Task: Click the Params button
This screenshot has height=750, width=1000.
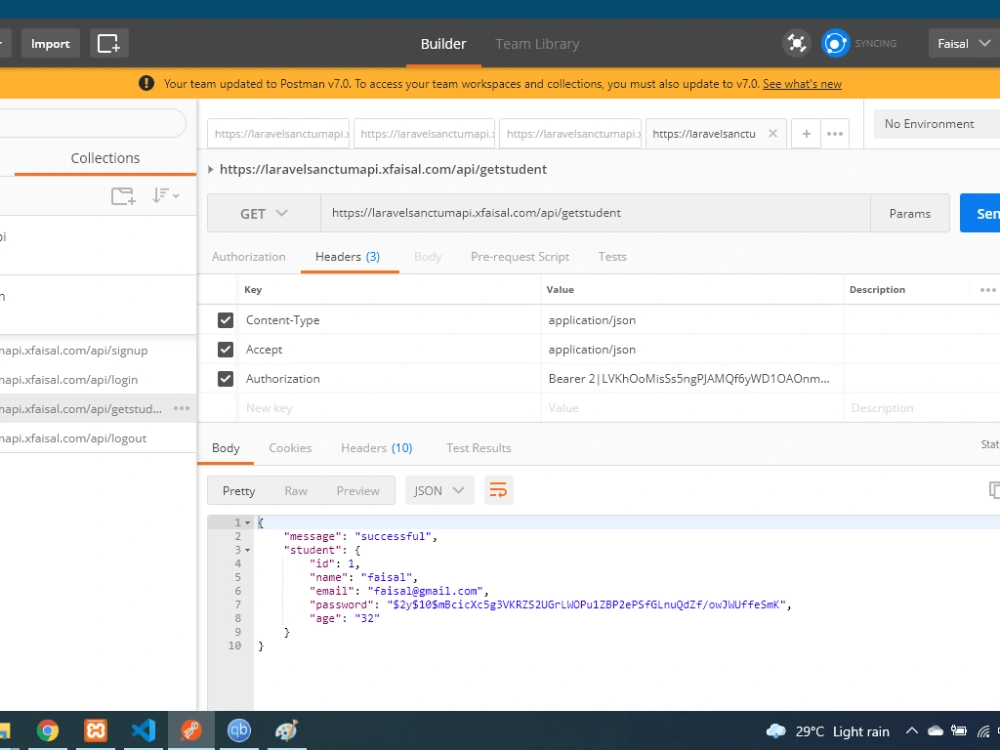Action: pos(909,213)
